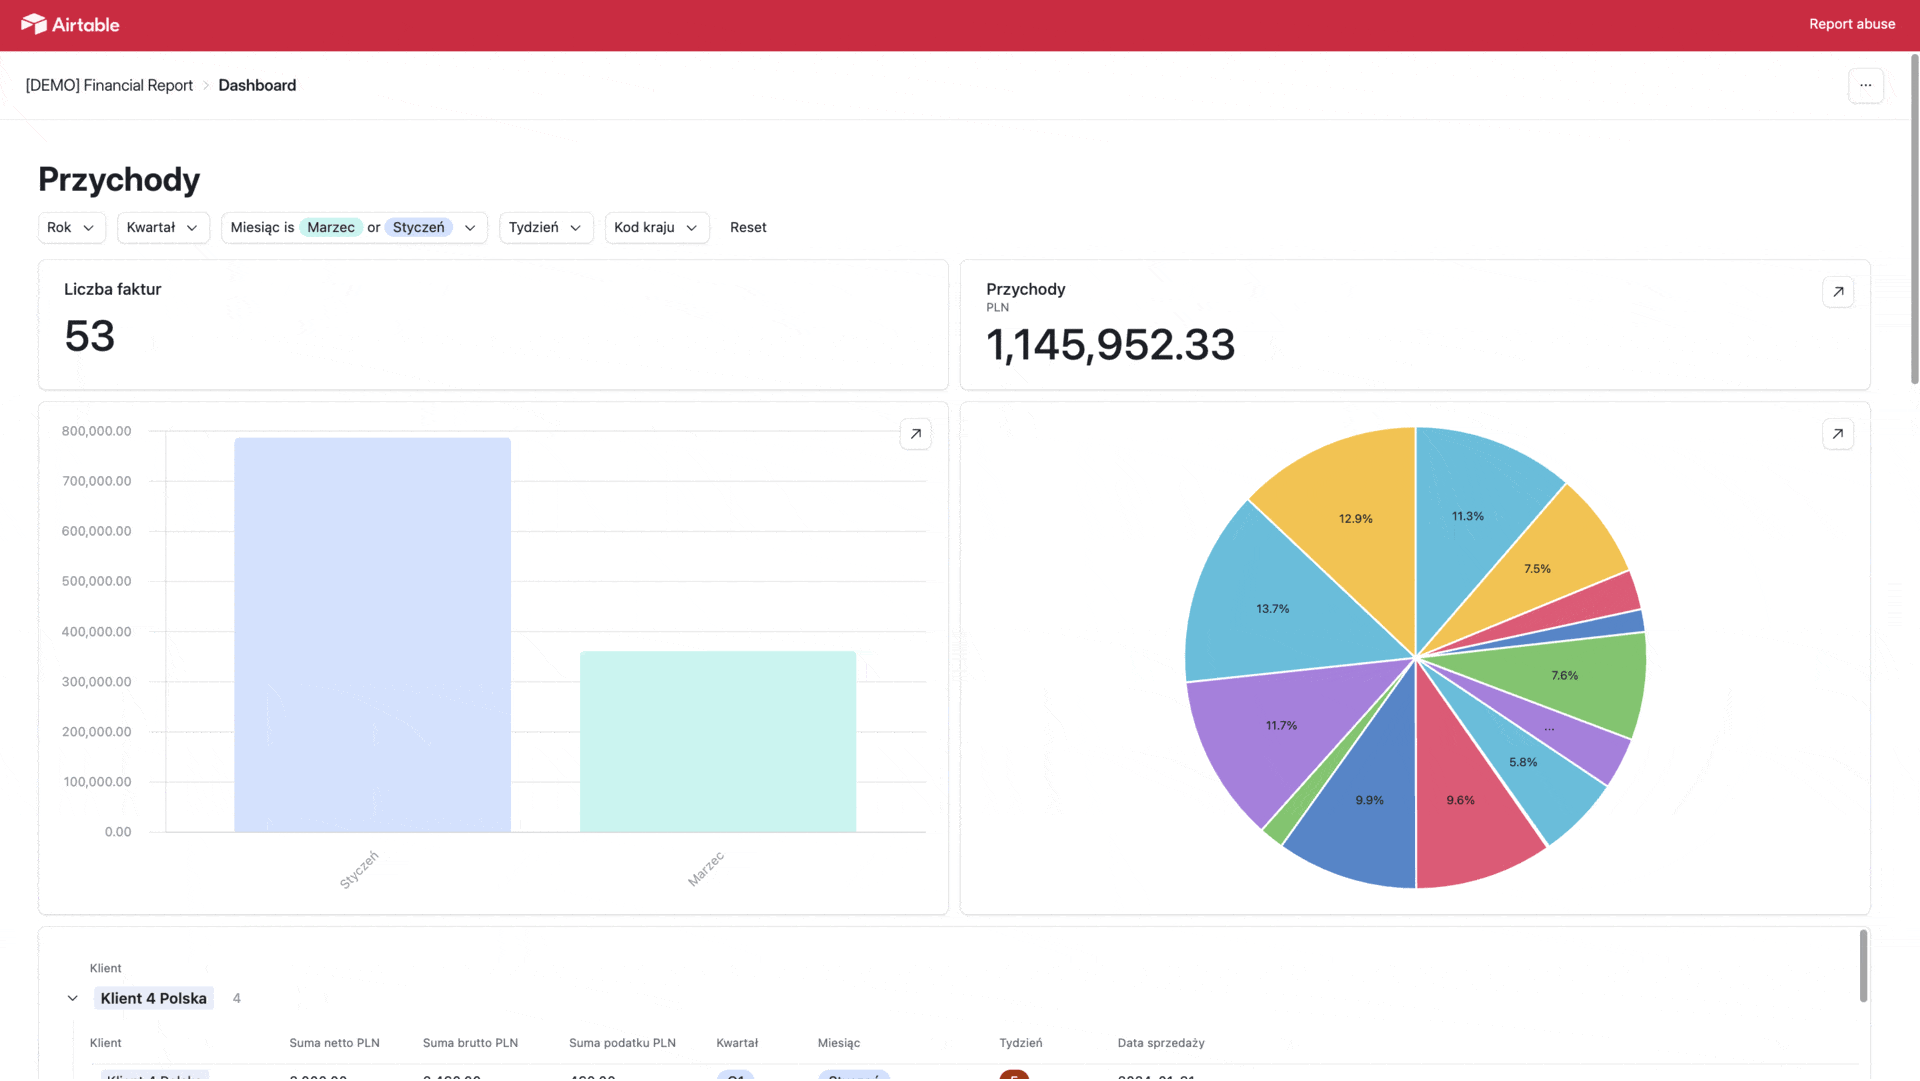Open the dashboard ellipsis options menu
Screen dimensions: 1920x1081
1864,85
